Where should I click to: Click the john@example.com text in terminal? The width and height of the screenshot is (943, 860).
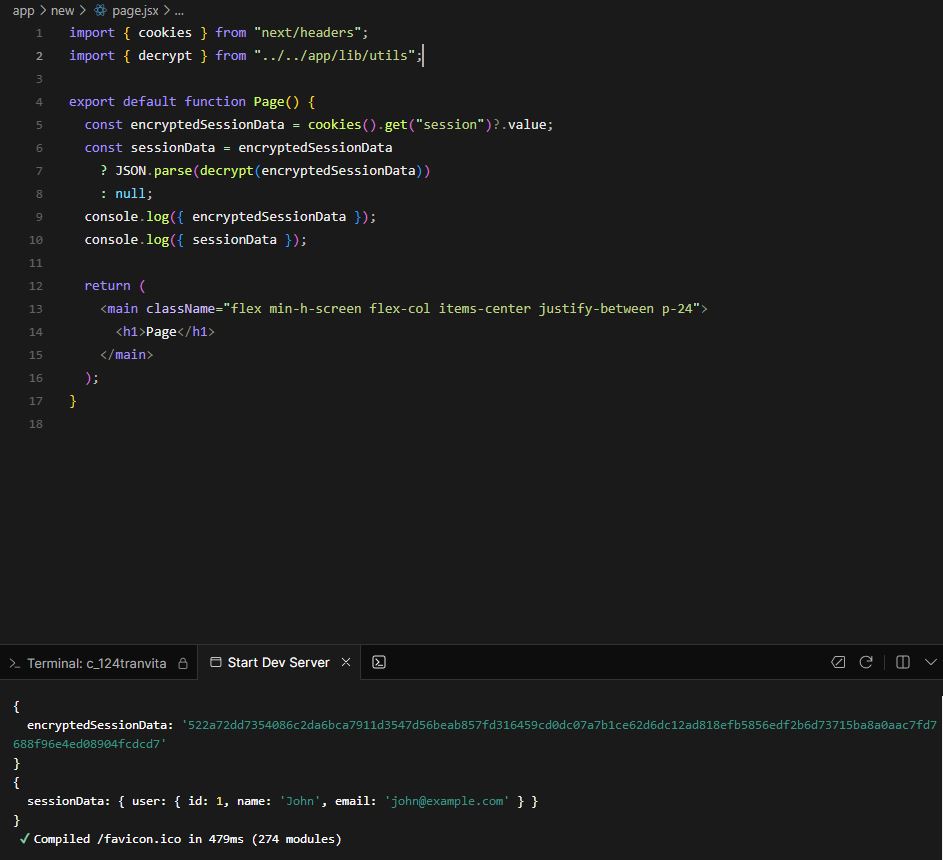tap(447, 801)
